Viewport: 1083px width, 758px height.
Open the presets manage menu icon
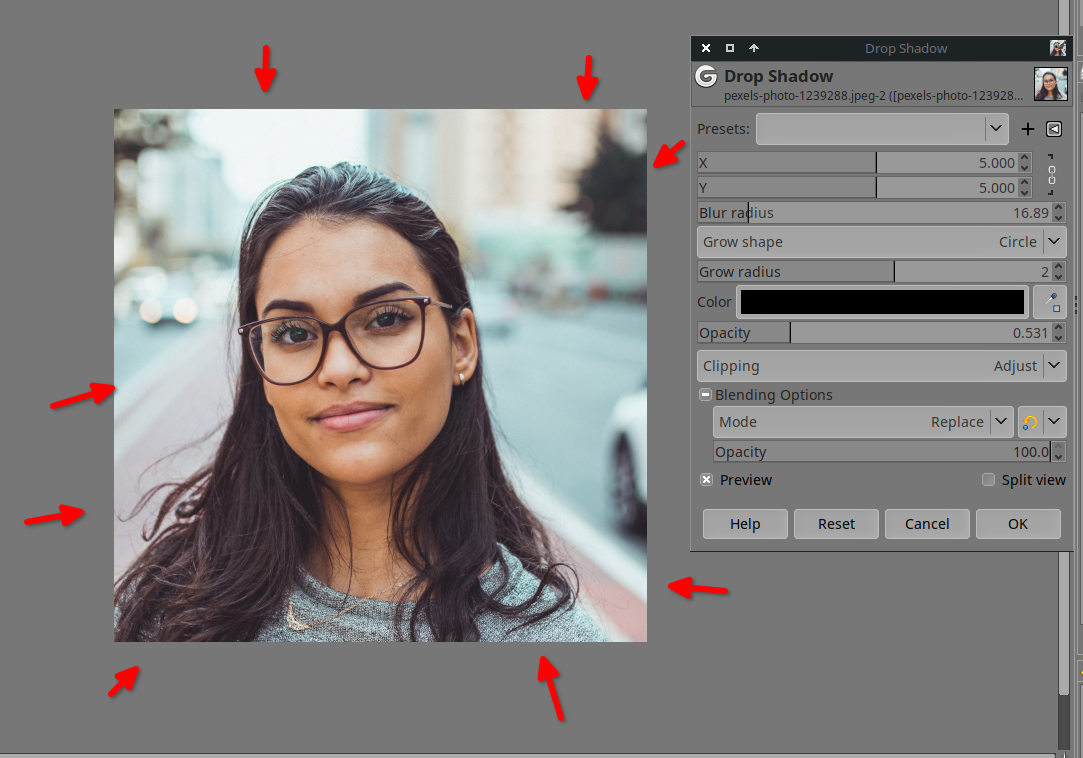(x=1054, y=129)
